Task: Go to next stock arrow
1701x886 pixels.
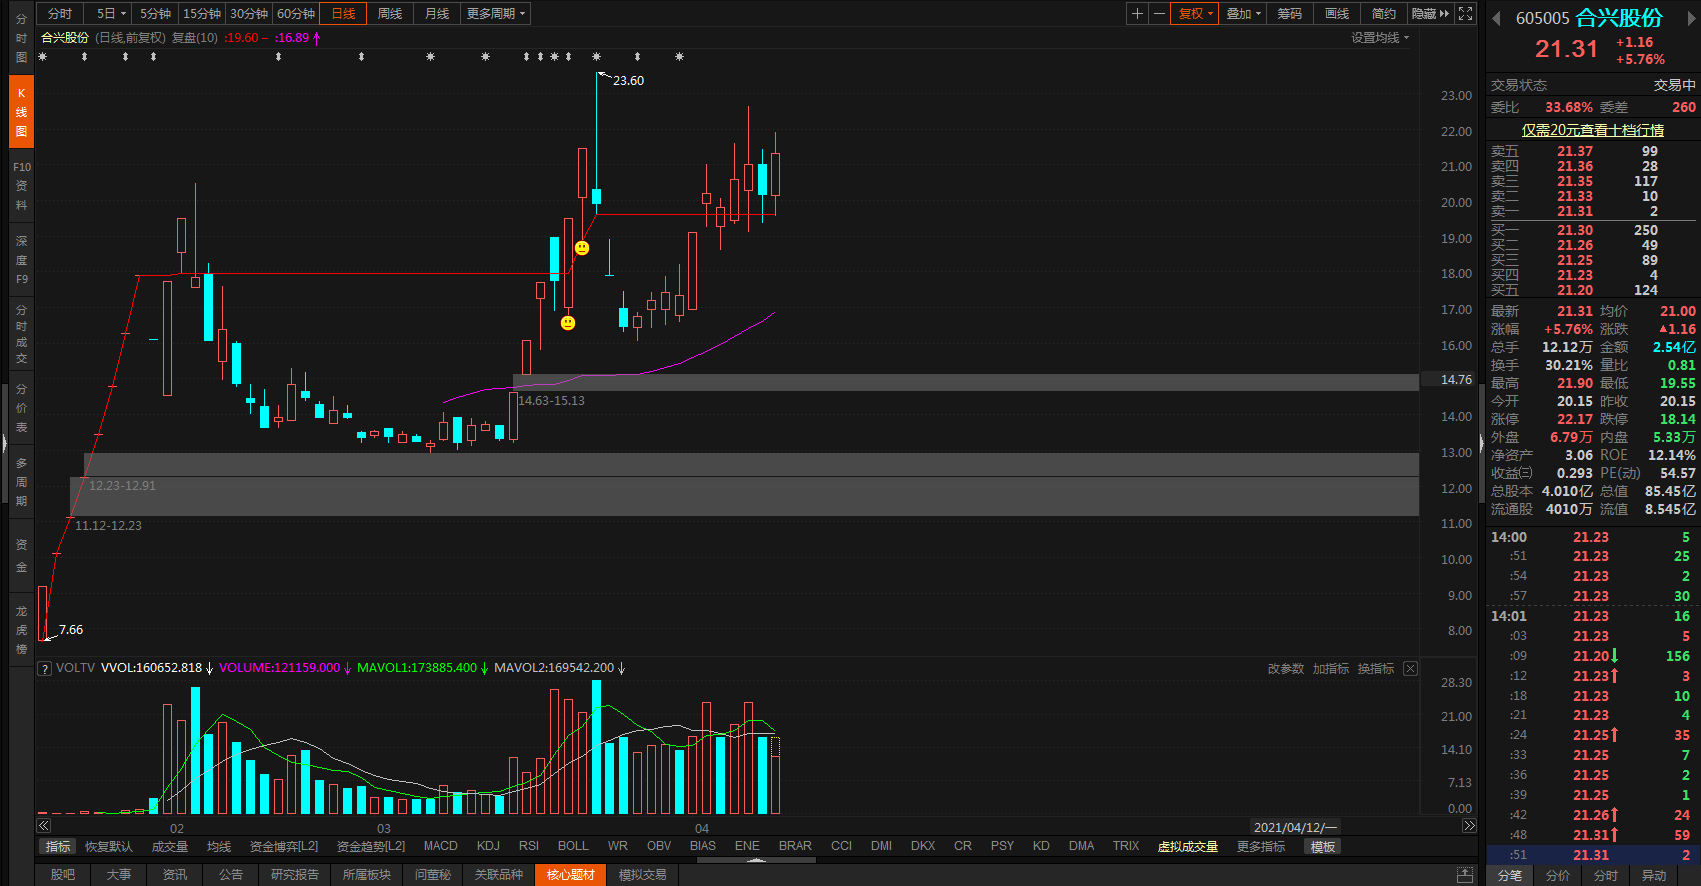Action: click(x=1691, y=18)
